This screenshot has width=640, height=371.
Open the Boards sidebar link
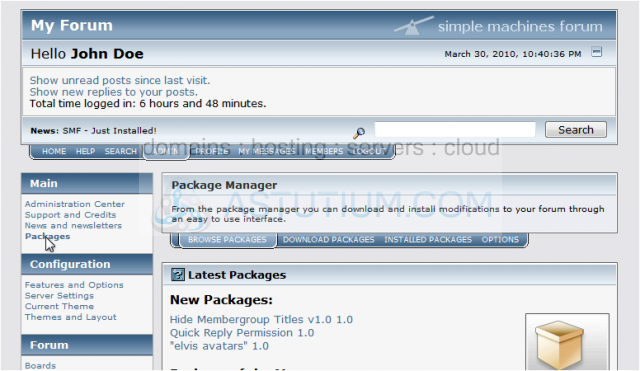click(40, 366)
